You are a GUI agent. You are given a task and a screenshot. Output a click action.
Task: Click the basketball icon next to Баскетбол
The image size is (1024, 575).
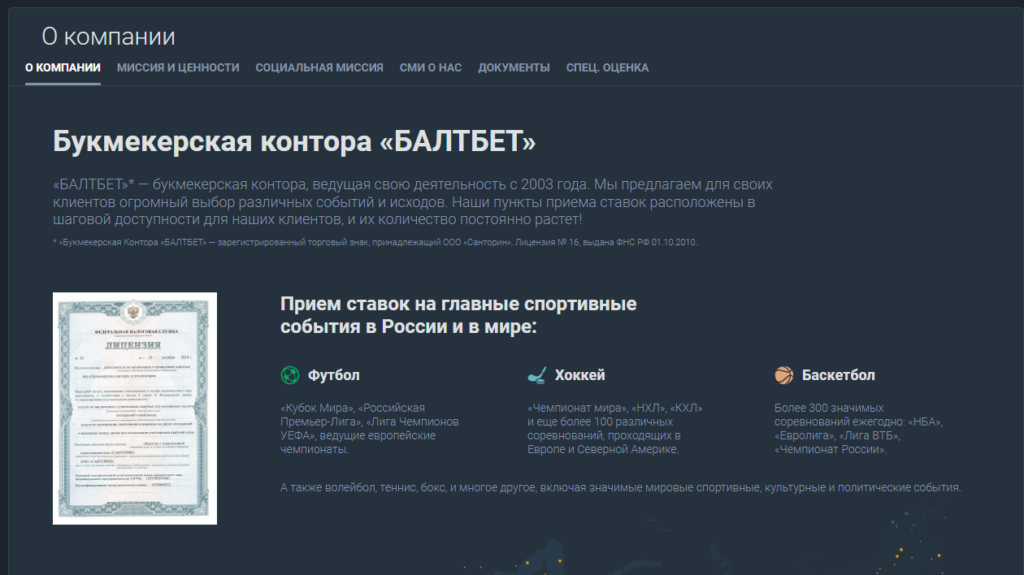pyautogui.click(x=784, y=375)
